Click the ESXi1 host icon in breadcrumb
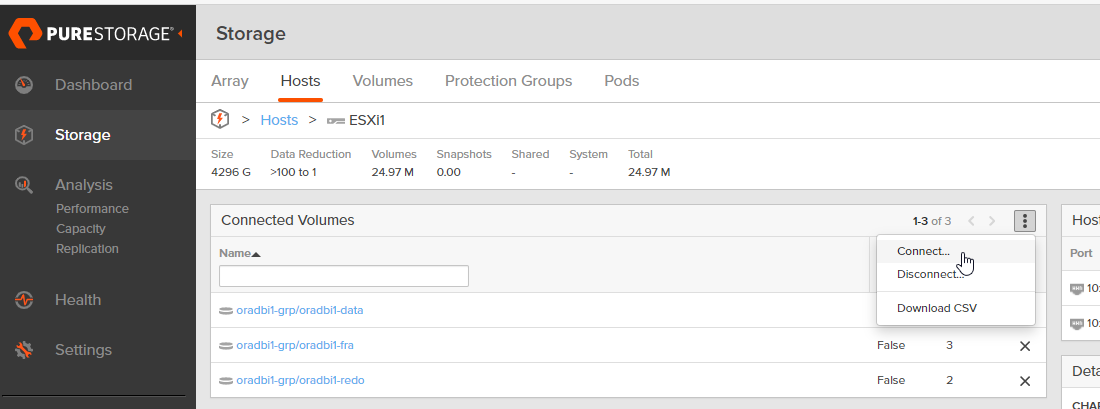 335,121
